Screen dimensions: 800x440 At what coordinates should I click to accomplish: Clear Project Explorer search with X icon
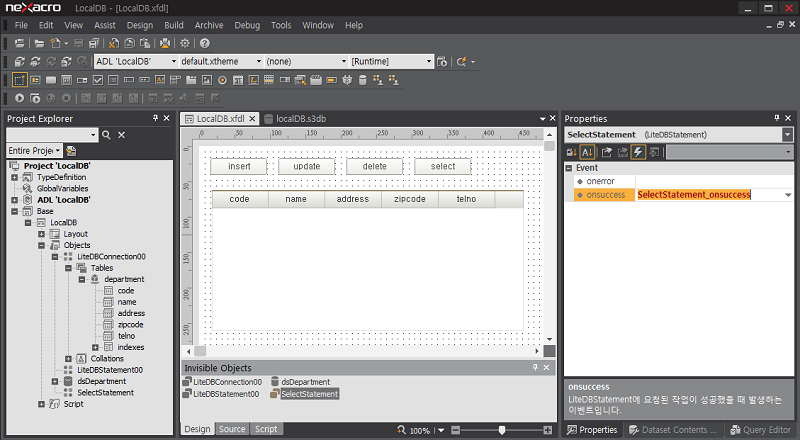pos(121,135)
